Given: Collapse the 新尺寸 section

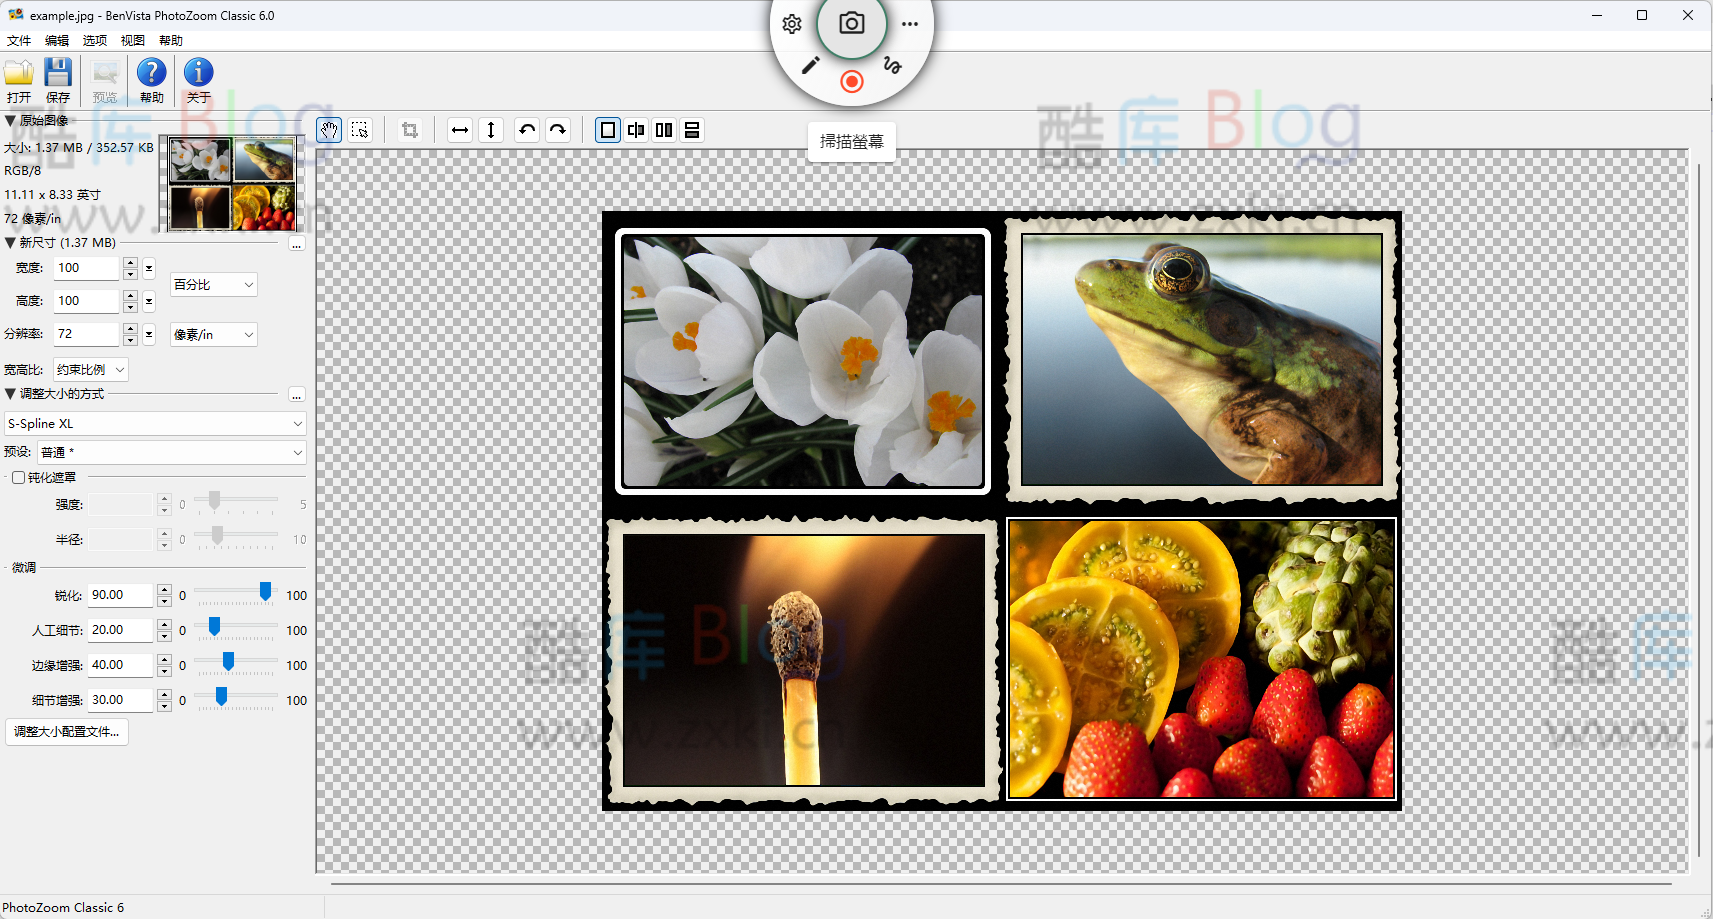Looking at the screenshot, I should (10, 242).
